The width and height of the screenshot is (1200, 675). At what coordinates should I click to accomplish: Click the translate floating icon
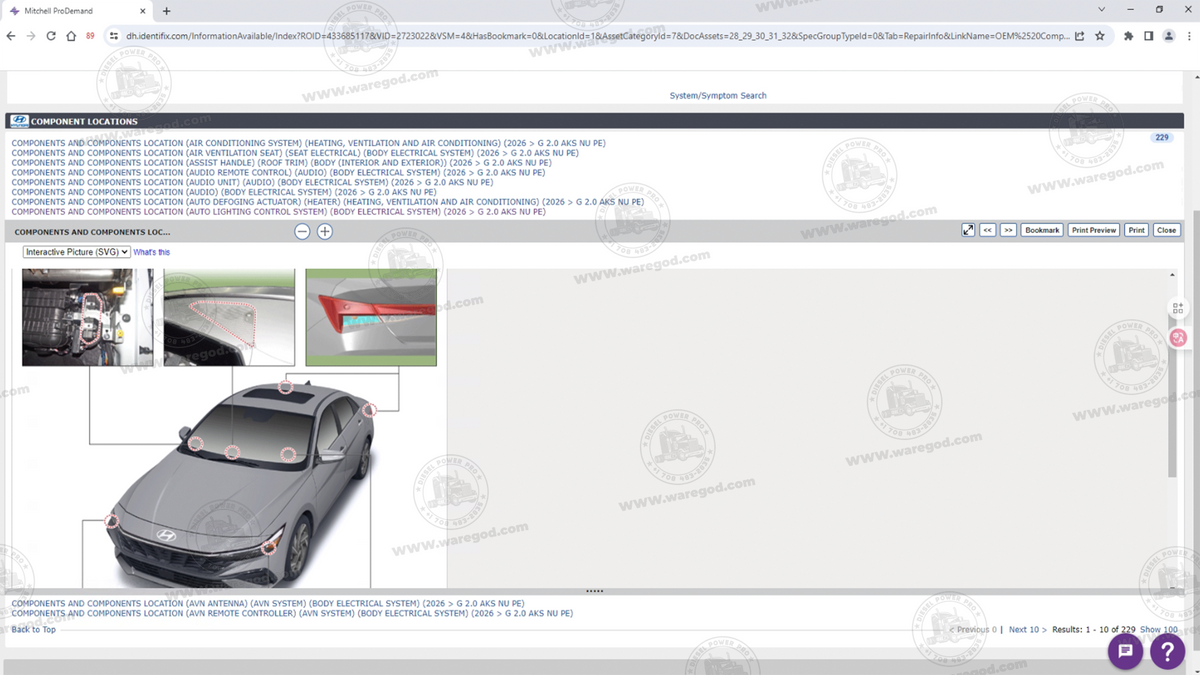click(x=1178, y=338)
